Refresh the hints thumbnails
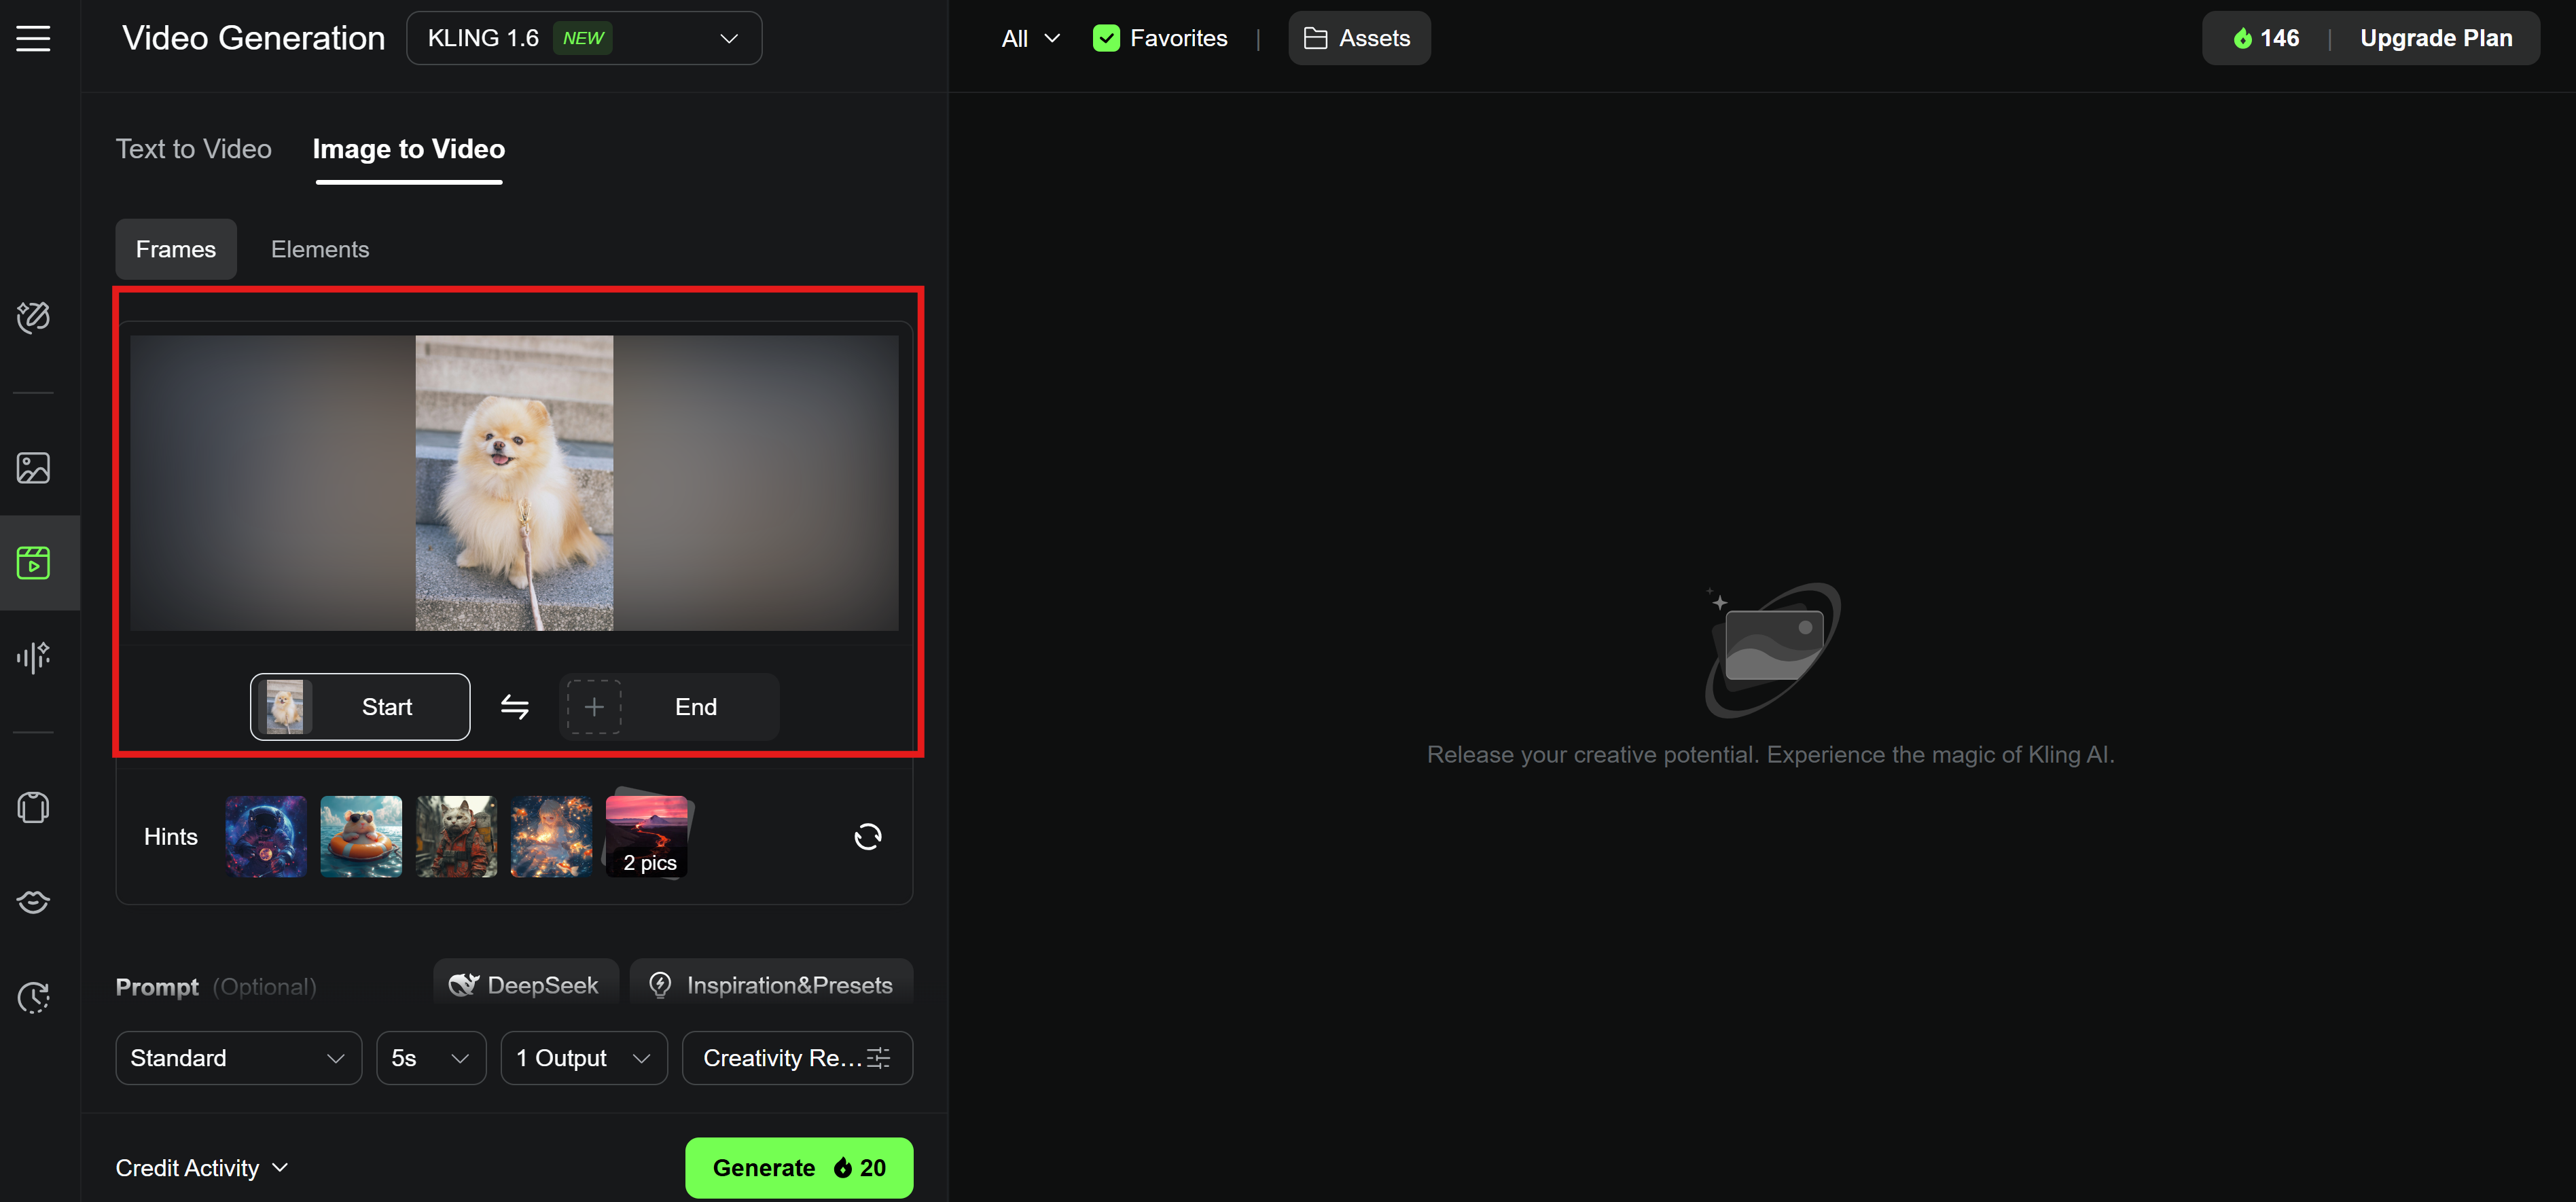The height and width of the screenshot is (1202, 2576). click(x=867, y=837)
